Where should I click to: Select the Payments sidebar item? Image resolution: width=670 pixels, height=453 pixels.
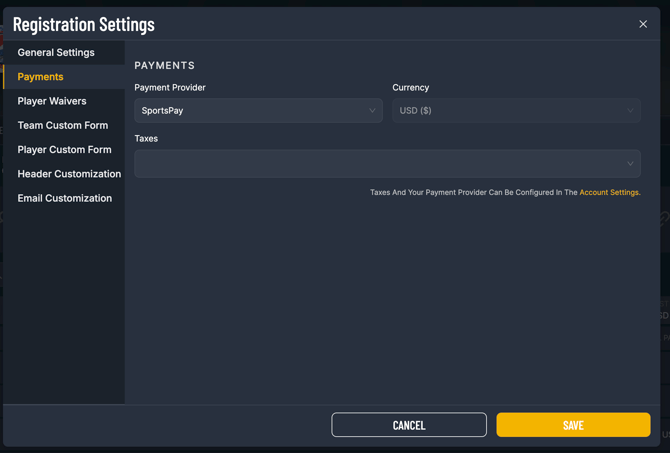click(x=40, y=77)
